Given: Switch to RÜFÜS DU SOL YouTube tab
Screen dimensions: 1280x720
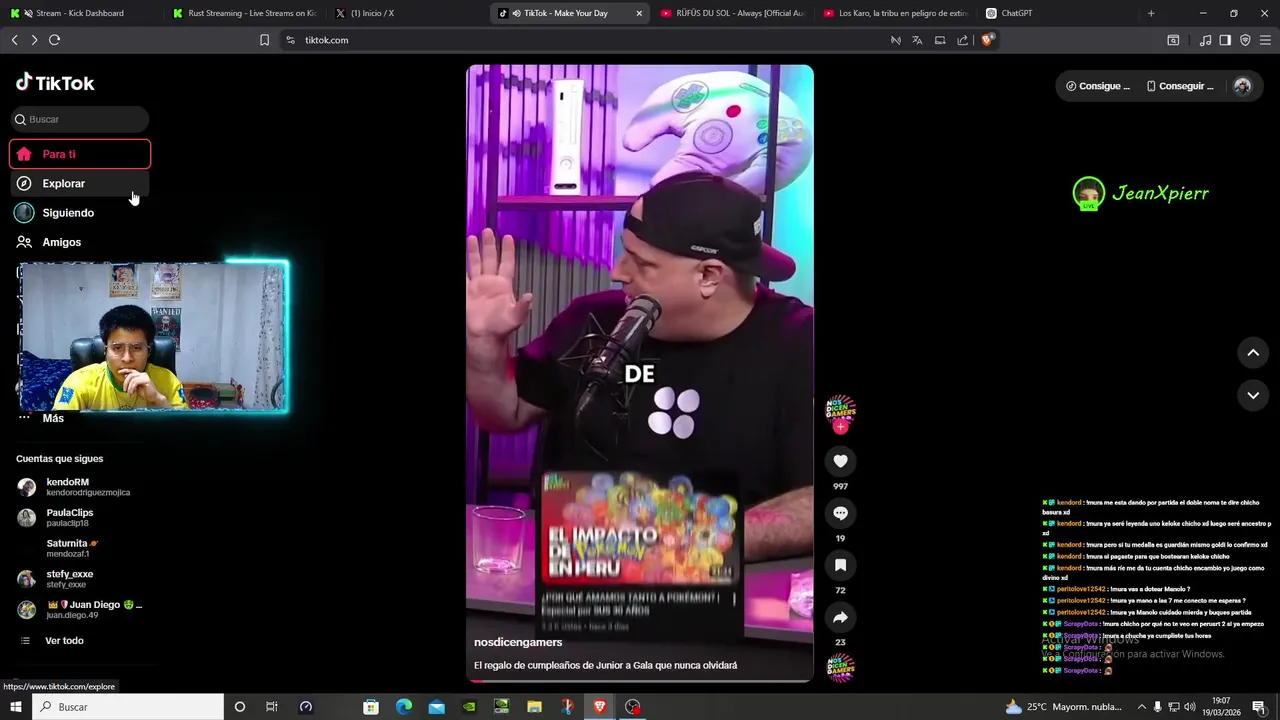Looking at the screenshot, I should tap(732, 13).
